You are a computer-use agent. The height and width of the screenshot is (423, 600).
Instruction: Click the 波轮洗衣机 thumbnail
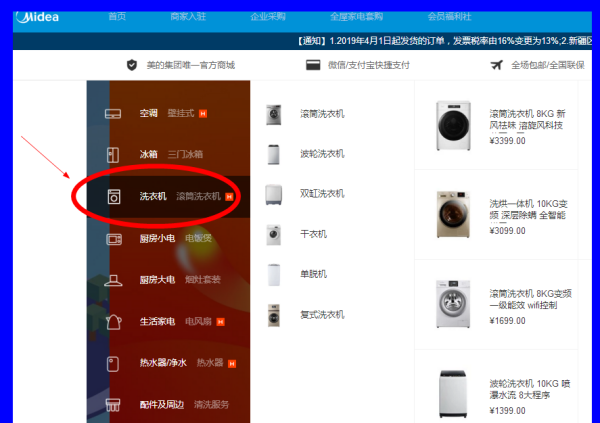point(273,155)
